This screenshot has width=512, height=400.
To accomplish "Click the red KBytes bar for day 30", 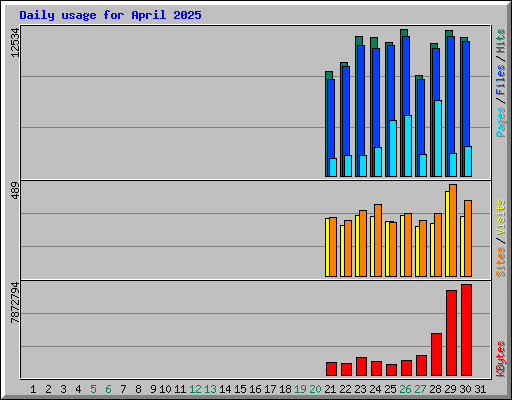I will point(466,330).
